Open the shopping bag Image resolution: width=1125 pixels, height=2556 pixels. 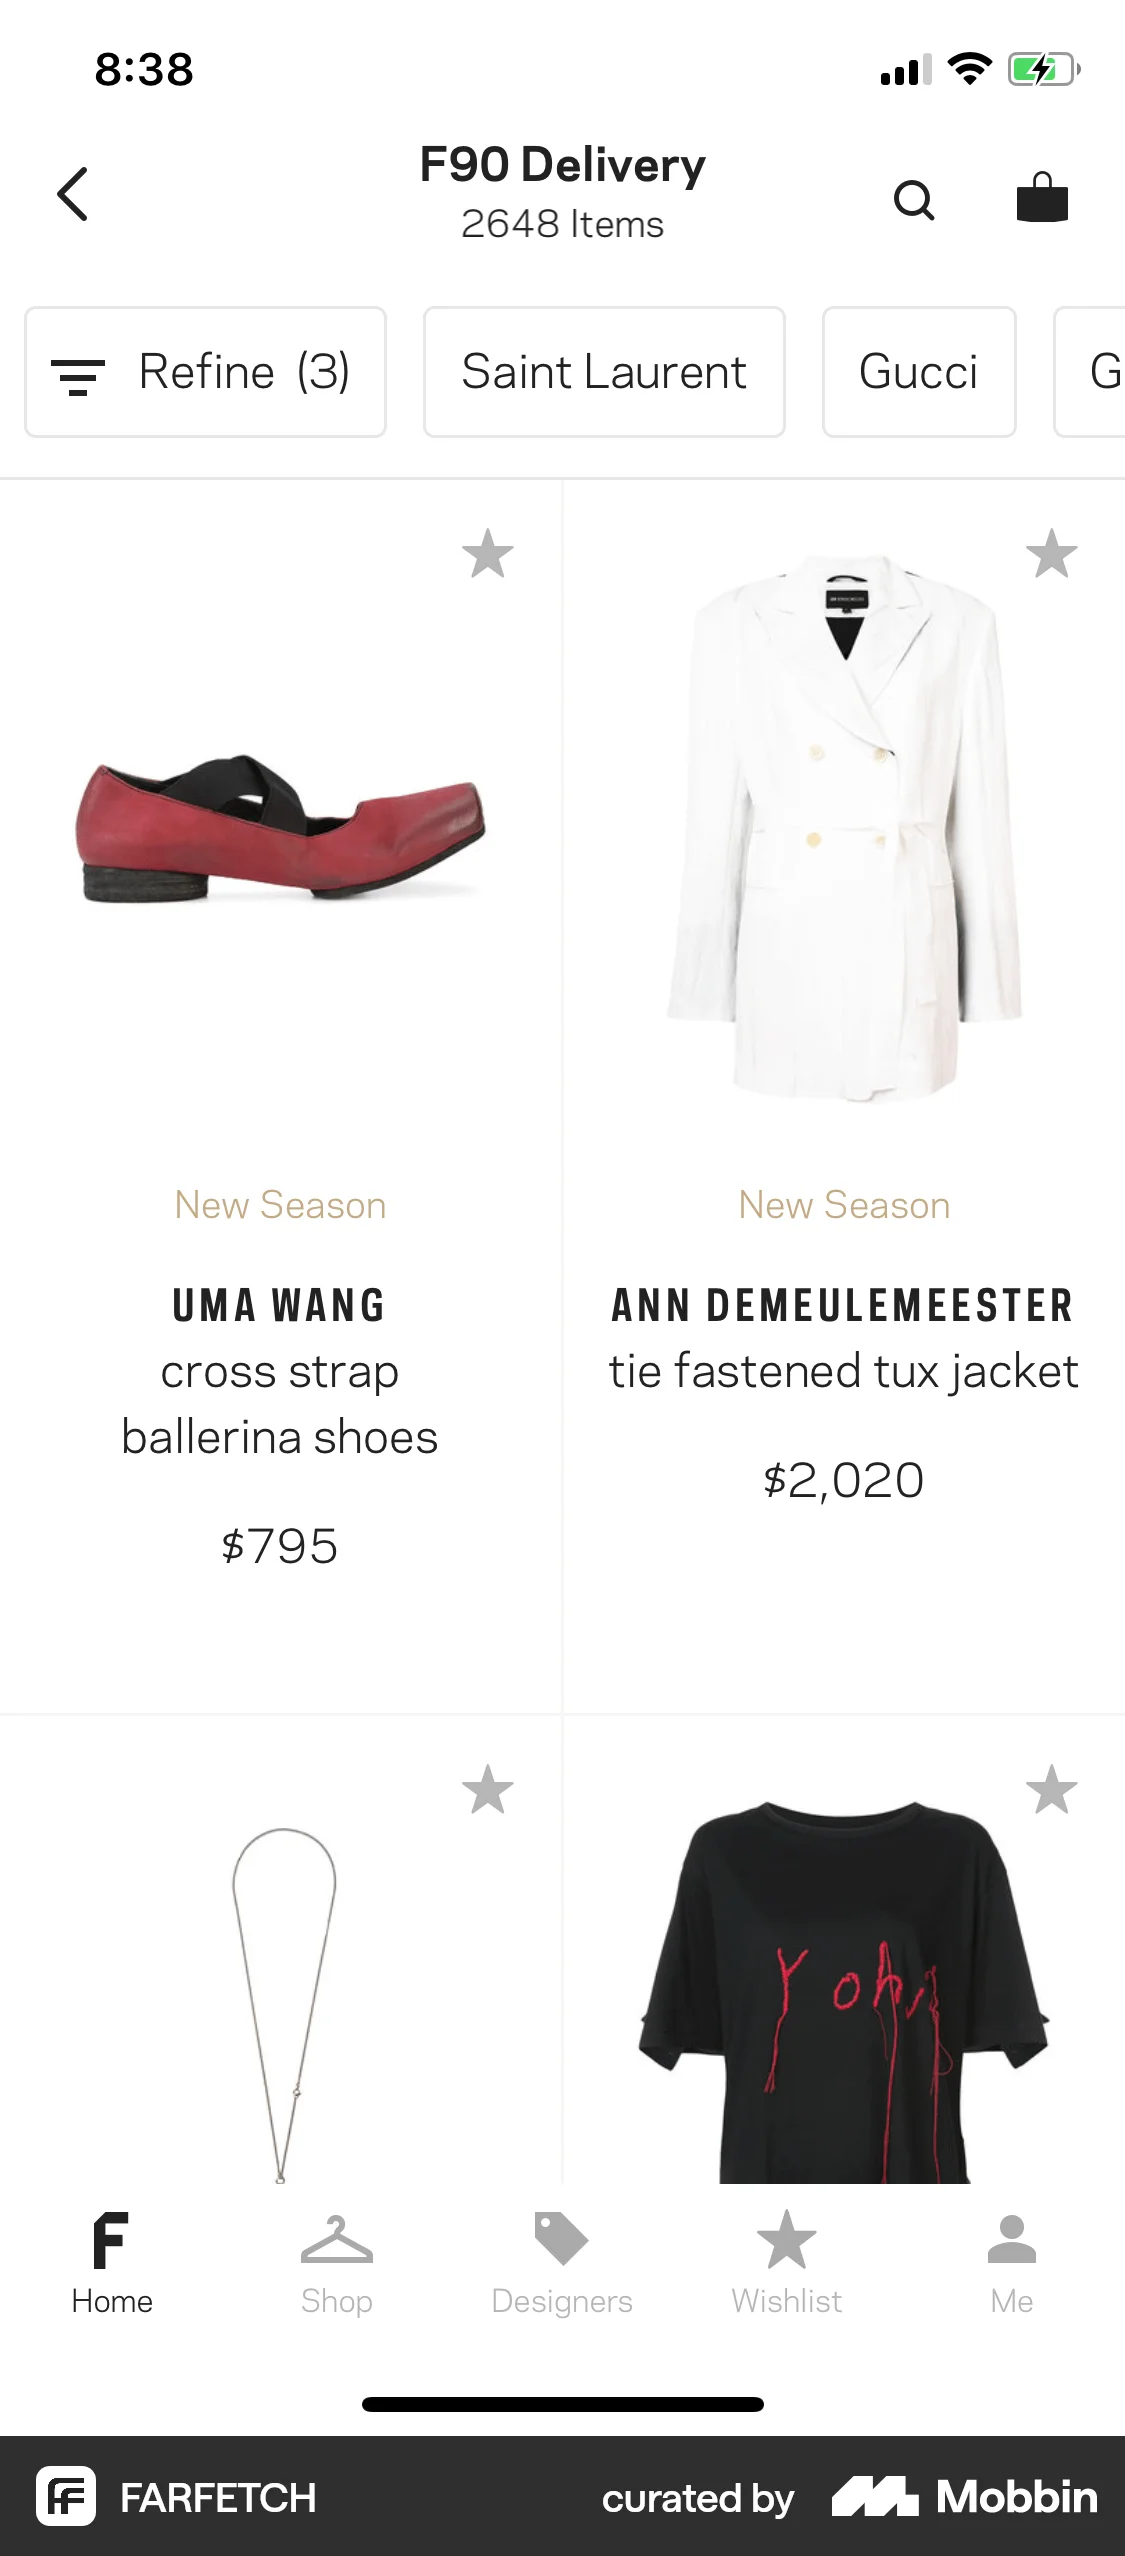[x=1042, y=196]
